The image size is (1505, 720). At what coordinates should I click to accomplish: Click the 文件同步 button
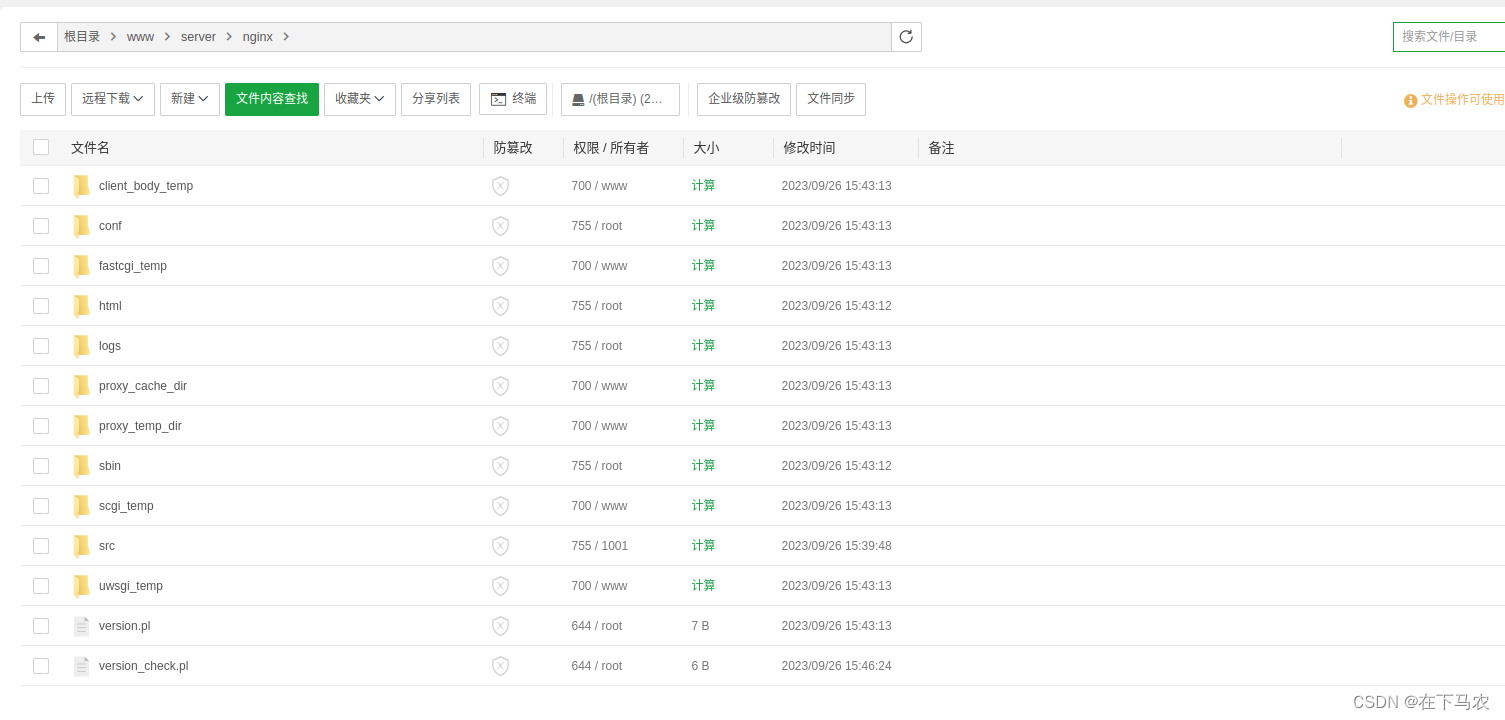[x=831, y=99]
